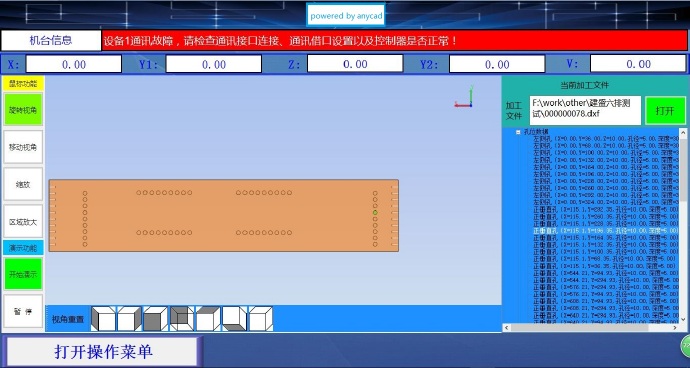Select the isometric plain cube view icon
The width and height of the screenshot is (690, 368).
click(261, 319)
